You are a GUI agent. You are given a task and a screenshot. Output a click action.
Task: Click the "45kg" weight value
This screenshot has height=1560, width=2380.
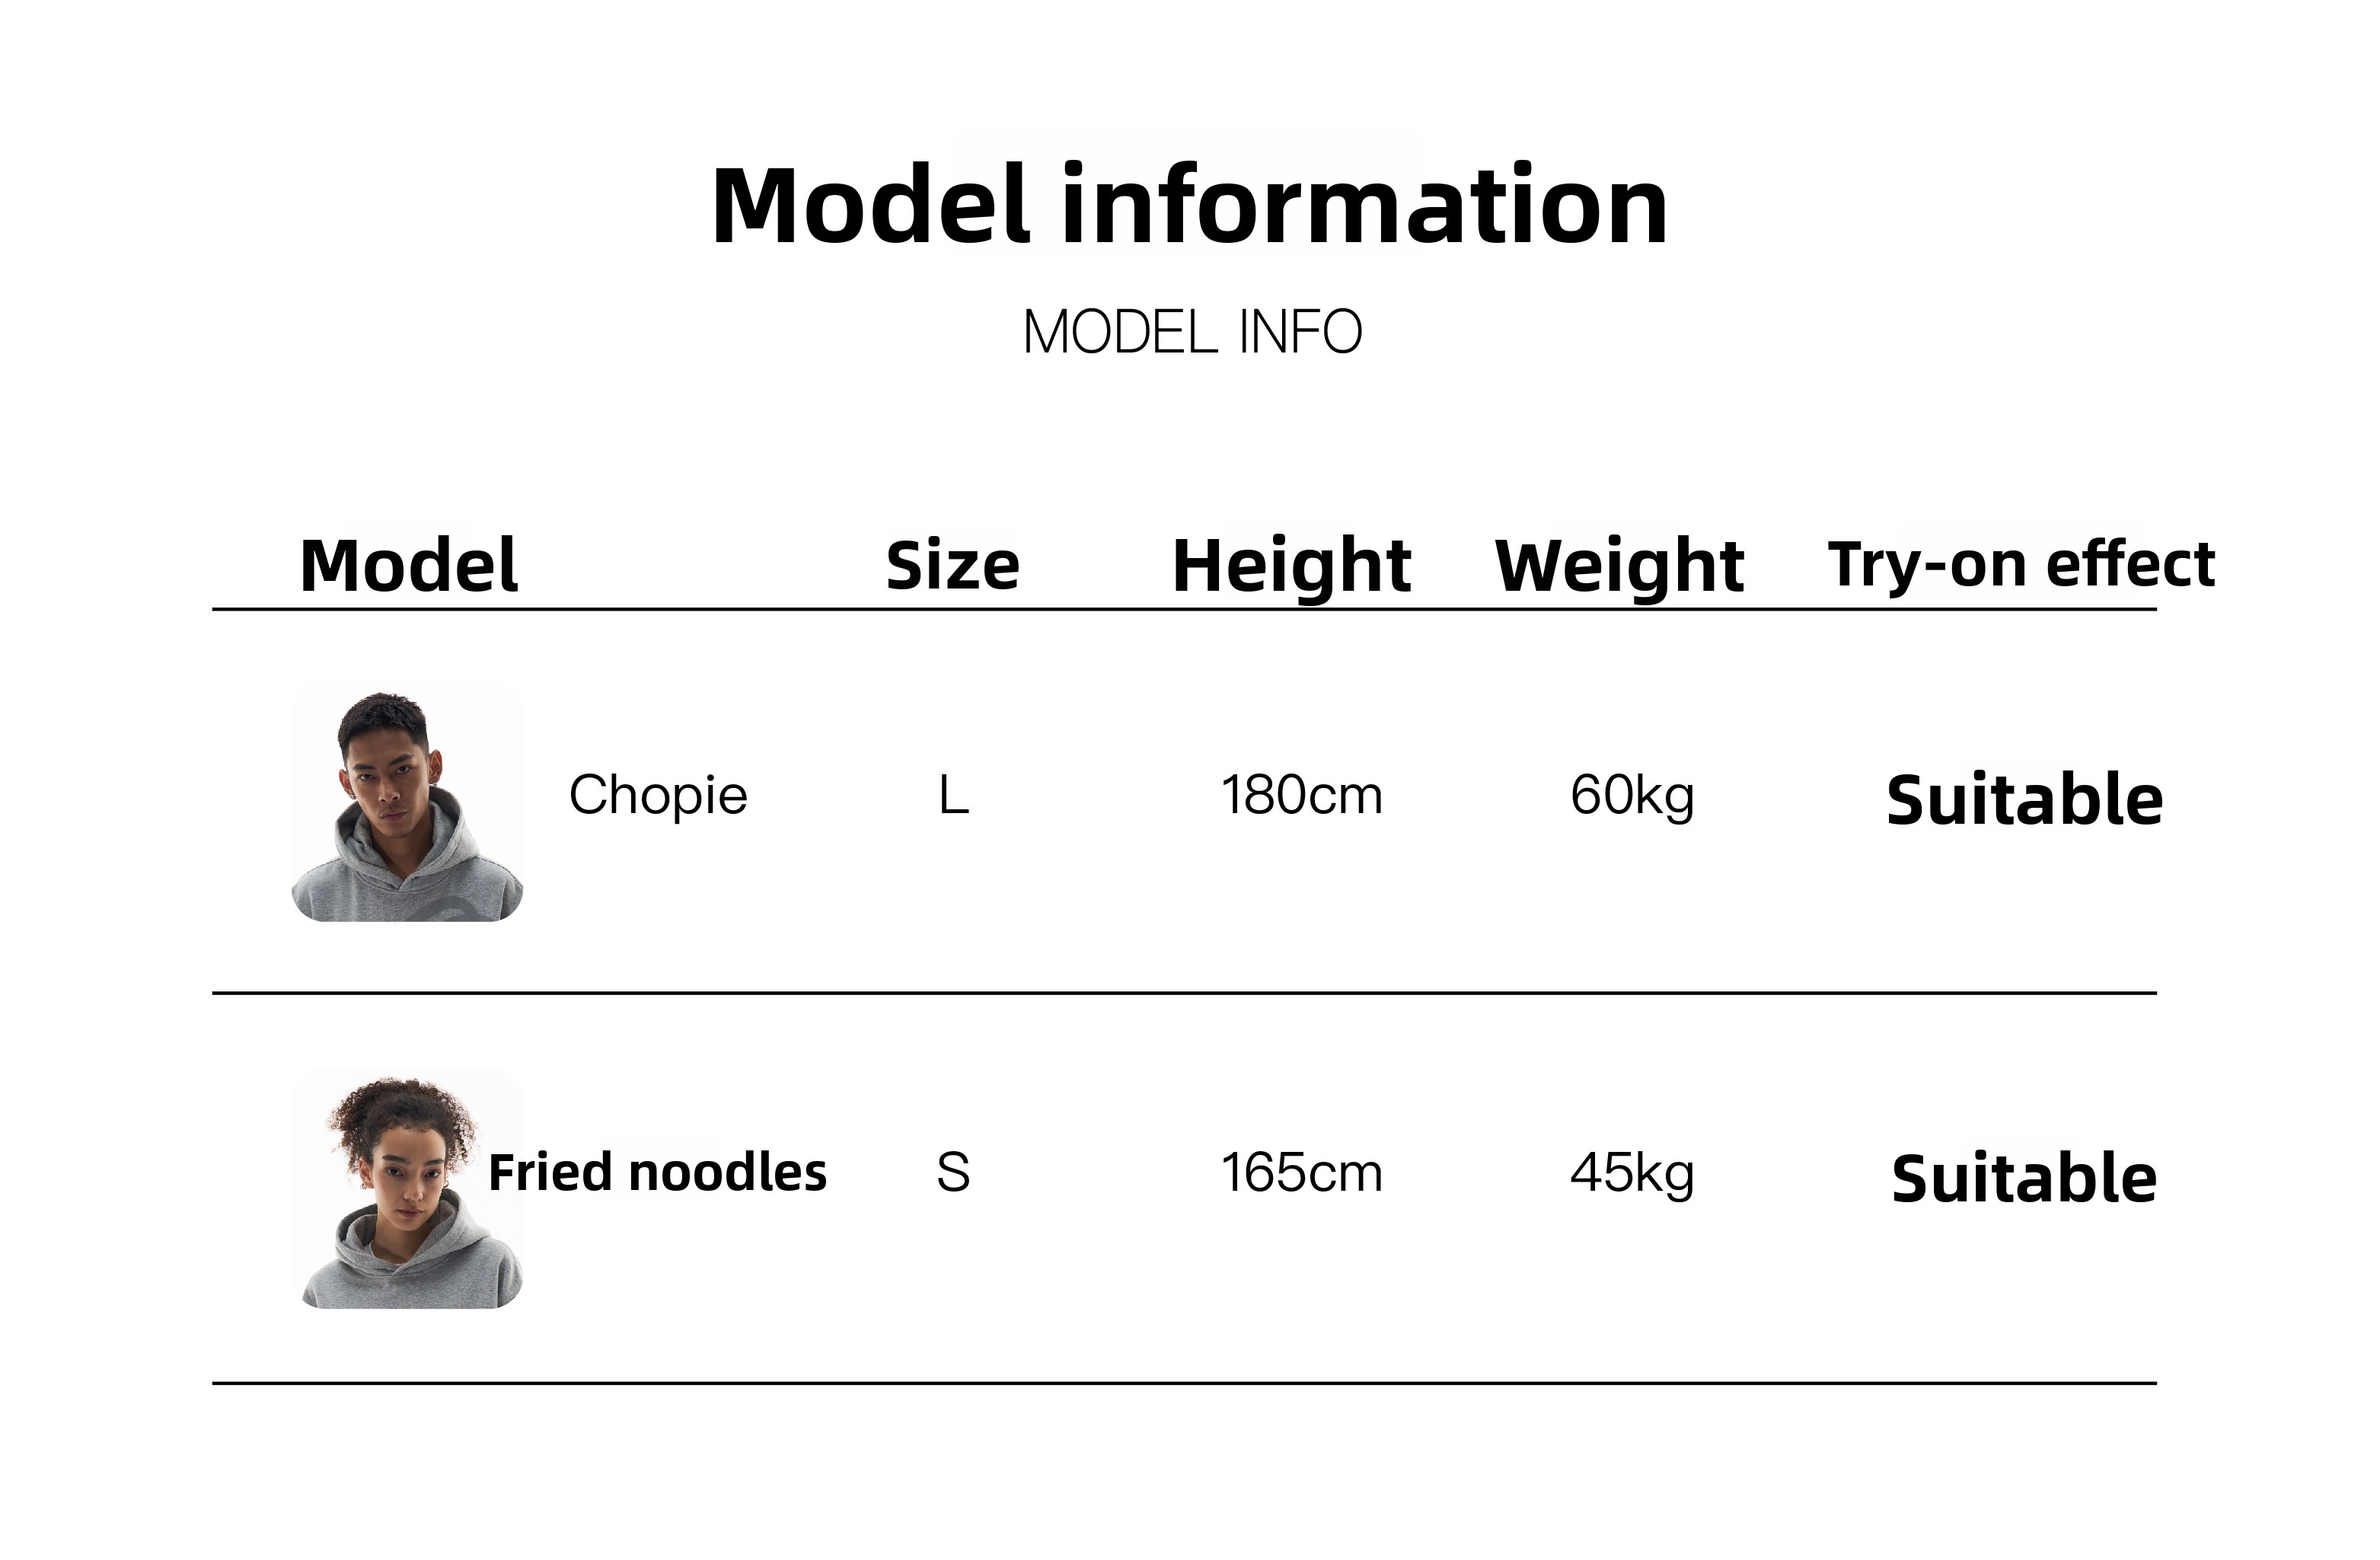1632,1172
